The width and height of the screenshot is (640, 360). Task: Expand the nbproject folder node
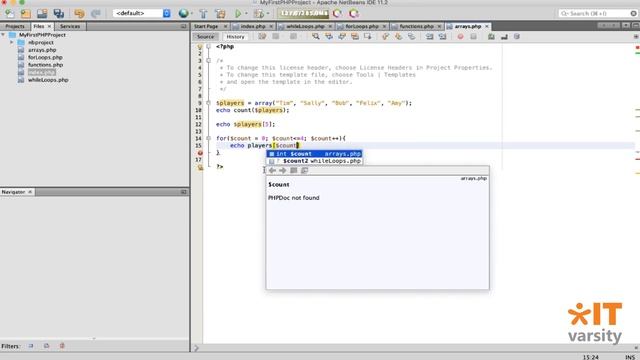(x=12, y=42)
